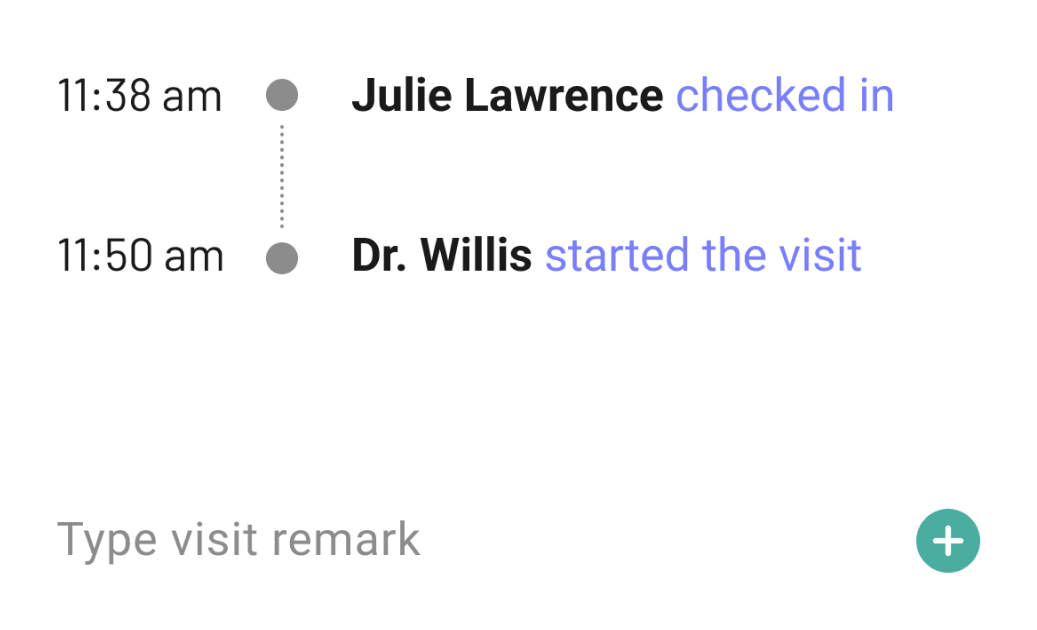Image resolution: width=1037 pixels, height=630 pixels.
Task: Click the green plus add remark icon
Action: (x=947, y=541)
